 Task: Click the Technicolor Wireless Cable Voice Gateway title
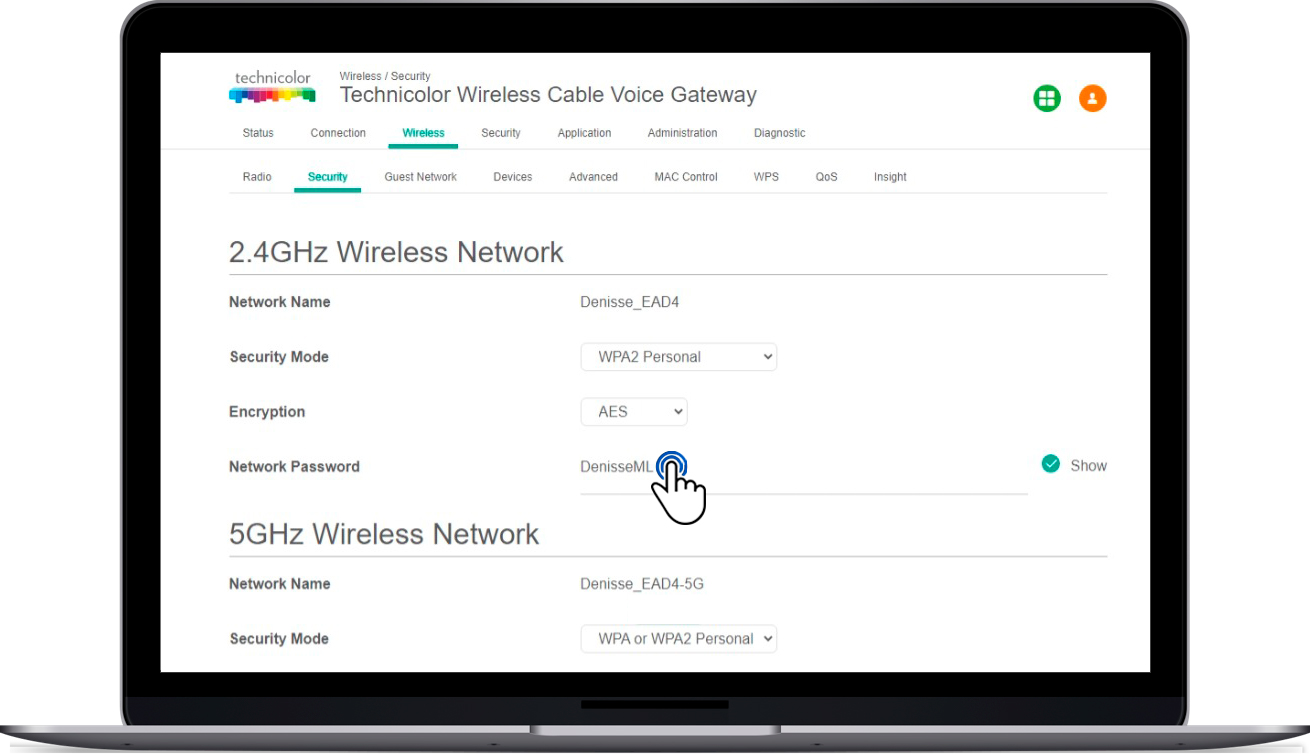pyautogui.click(x=548, y=95)
